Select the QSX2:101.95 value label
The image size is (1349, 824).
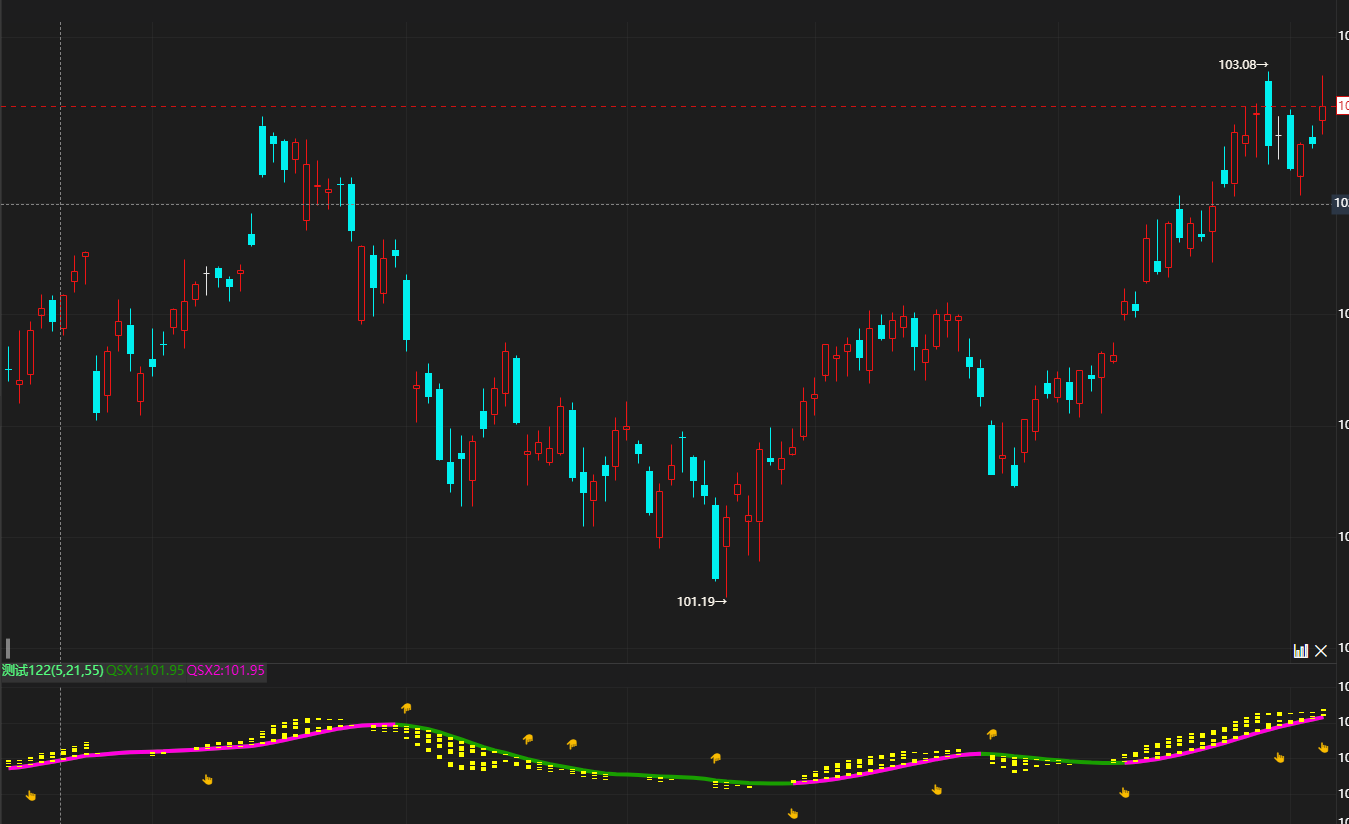[x=226, y=670]
